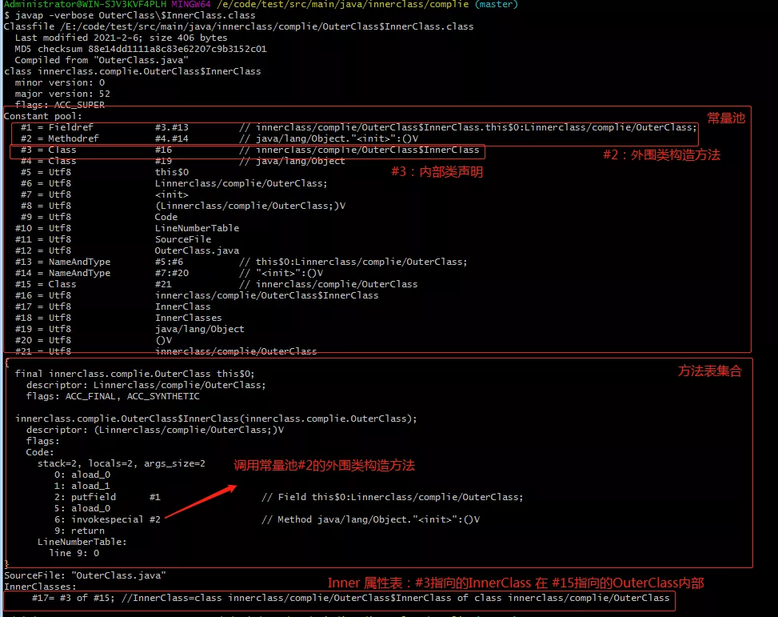Click the "Classfile /E:/code/test" path line
Image resolution: width=778 pixels, height=617 pixels.
click(x=239, y=27)
